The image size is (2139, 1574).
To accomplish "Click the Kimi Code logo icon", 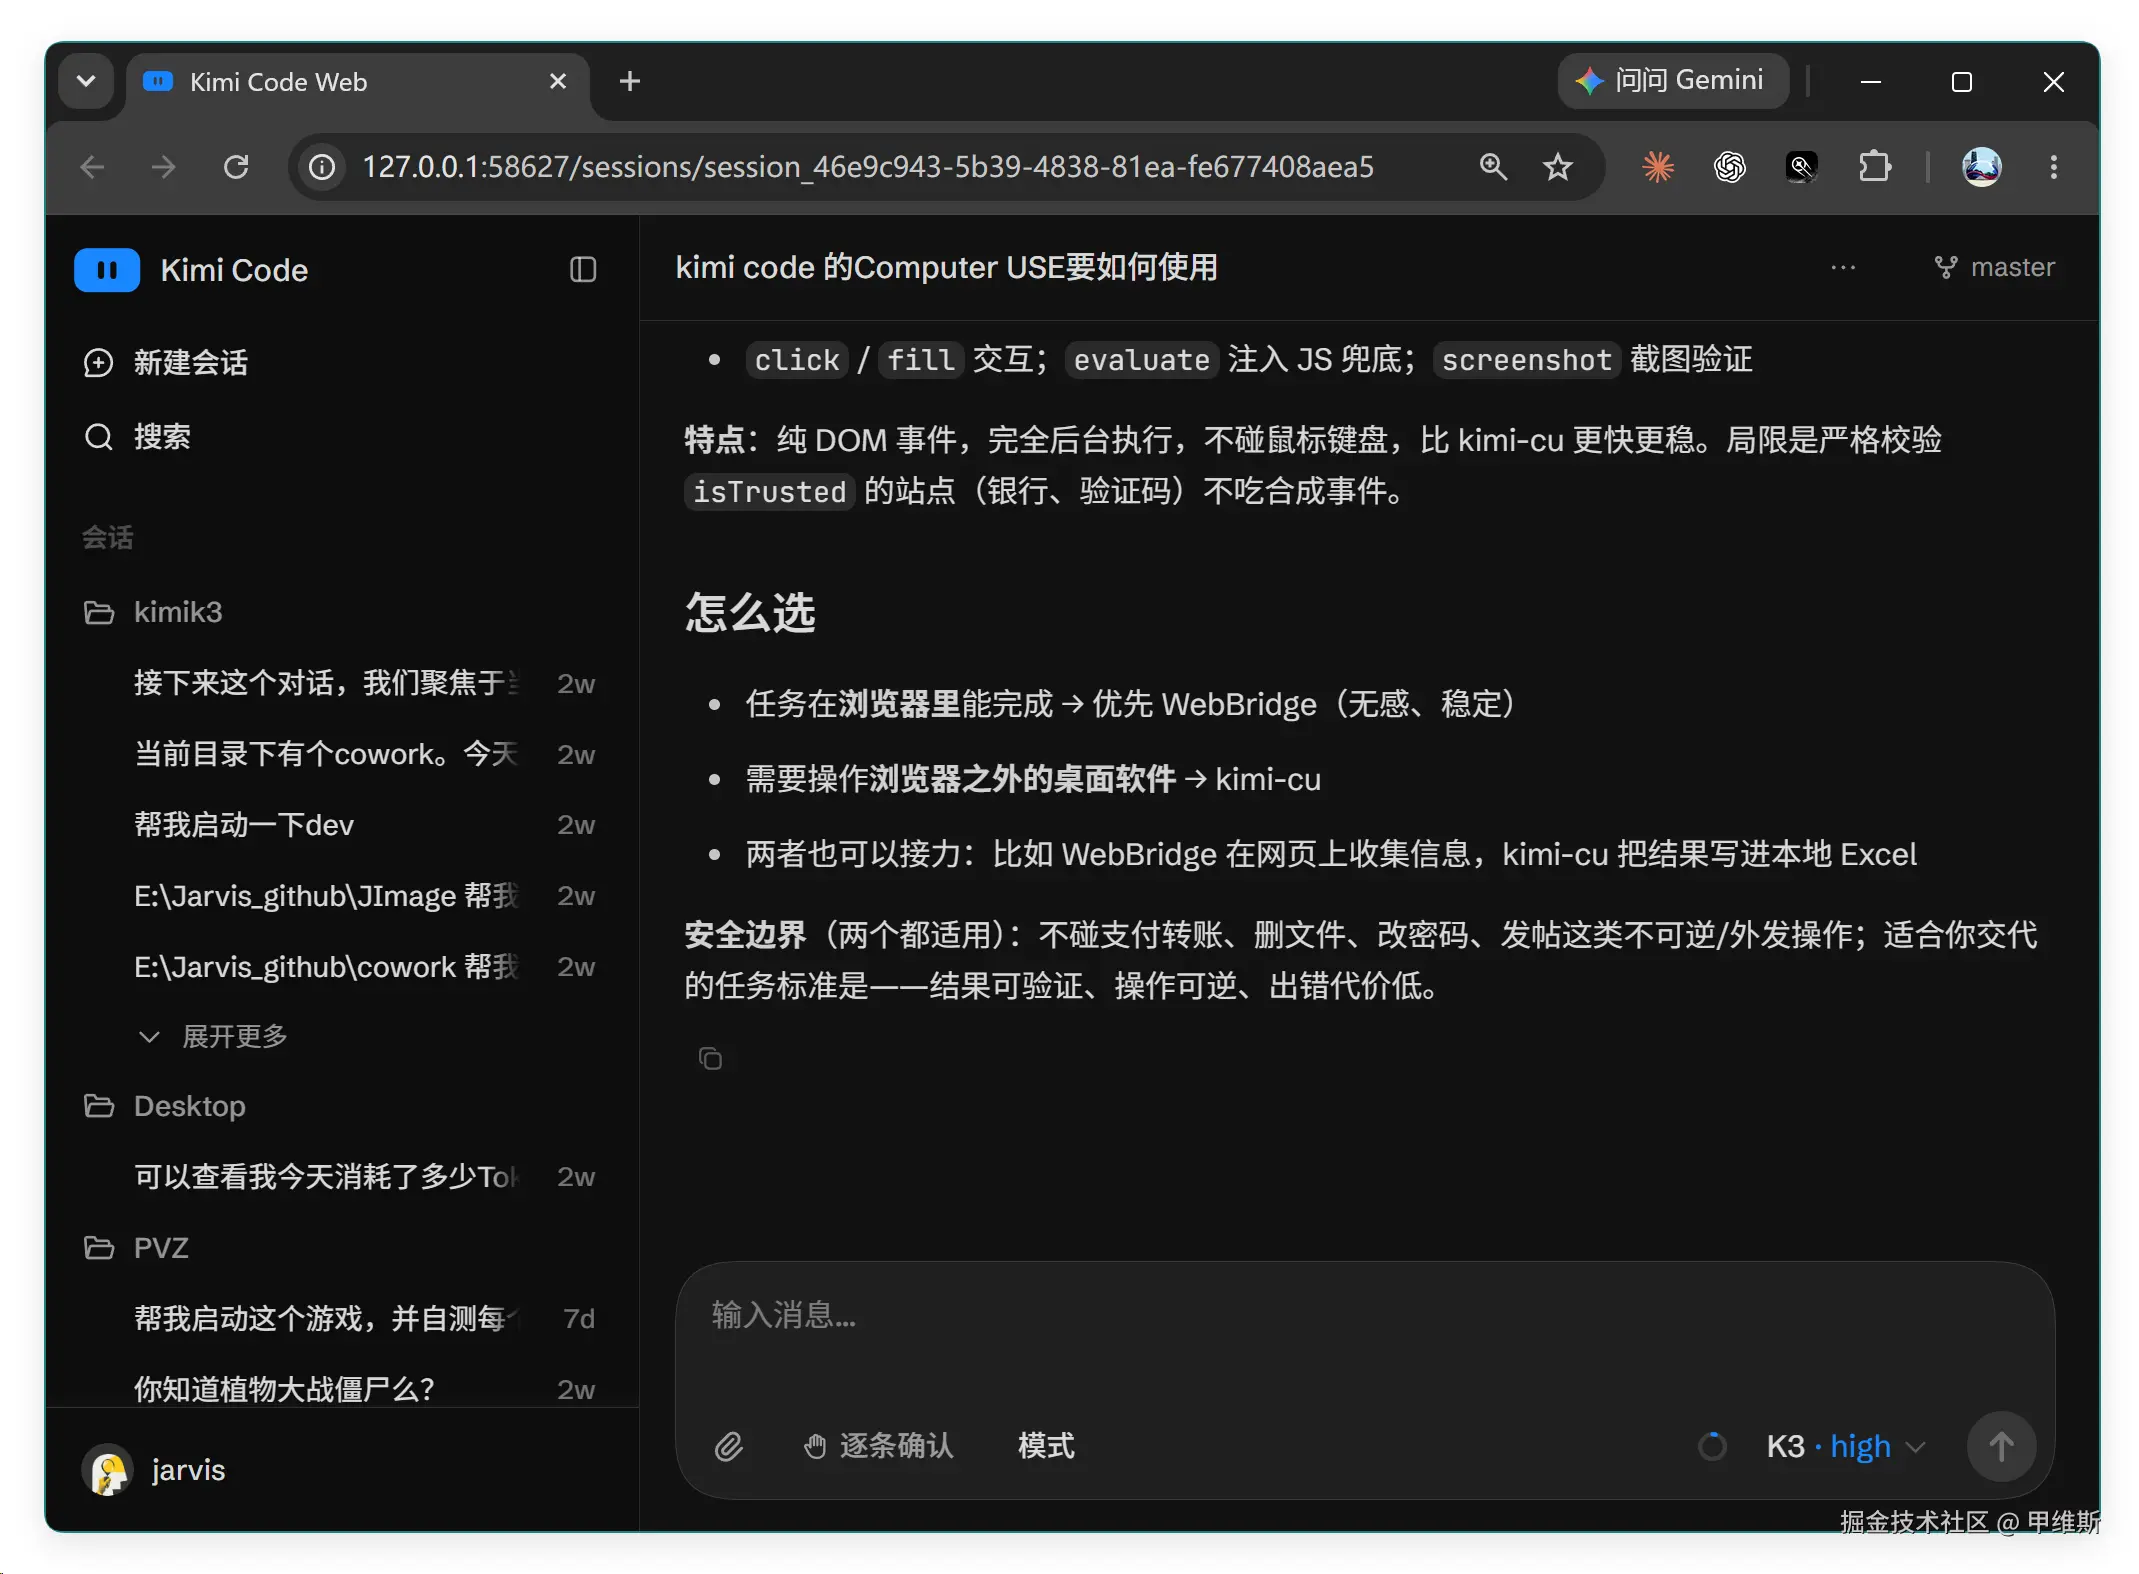I will point(107,270).
